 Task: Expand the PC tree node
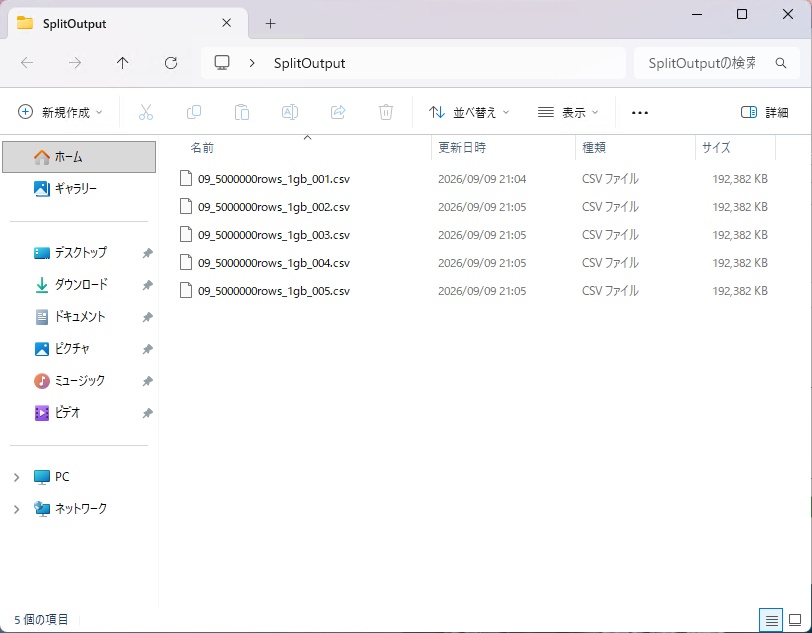coord(17,477)
